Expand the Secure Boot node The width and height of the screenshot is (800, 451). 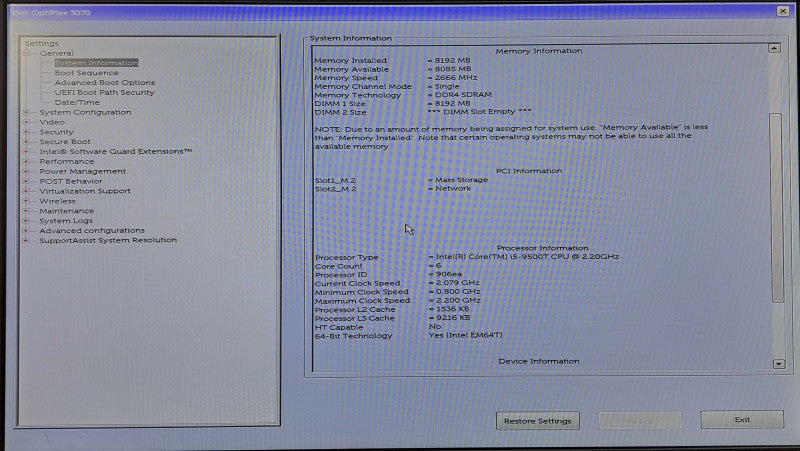(27, 142)
